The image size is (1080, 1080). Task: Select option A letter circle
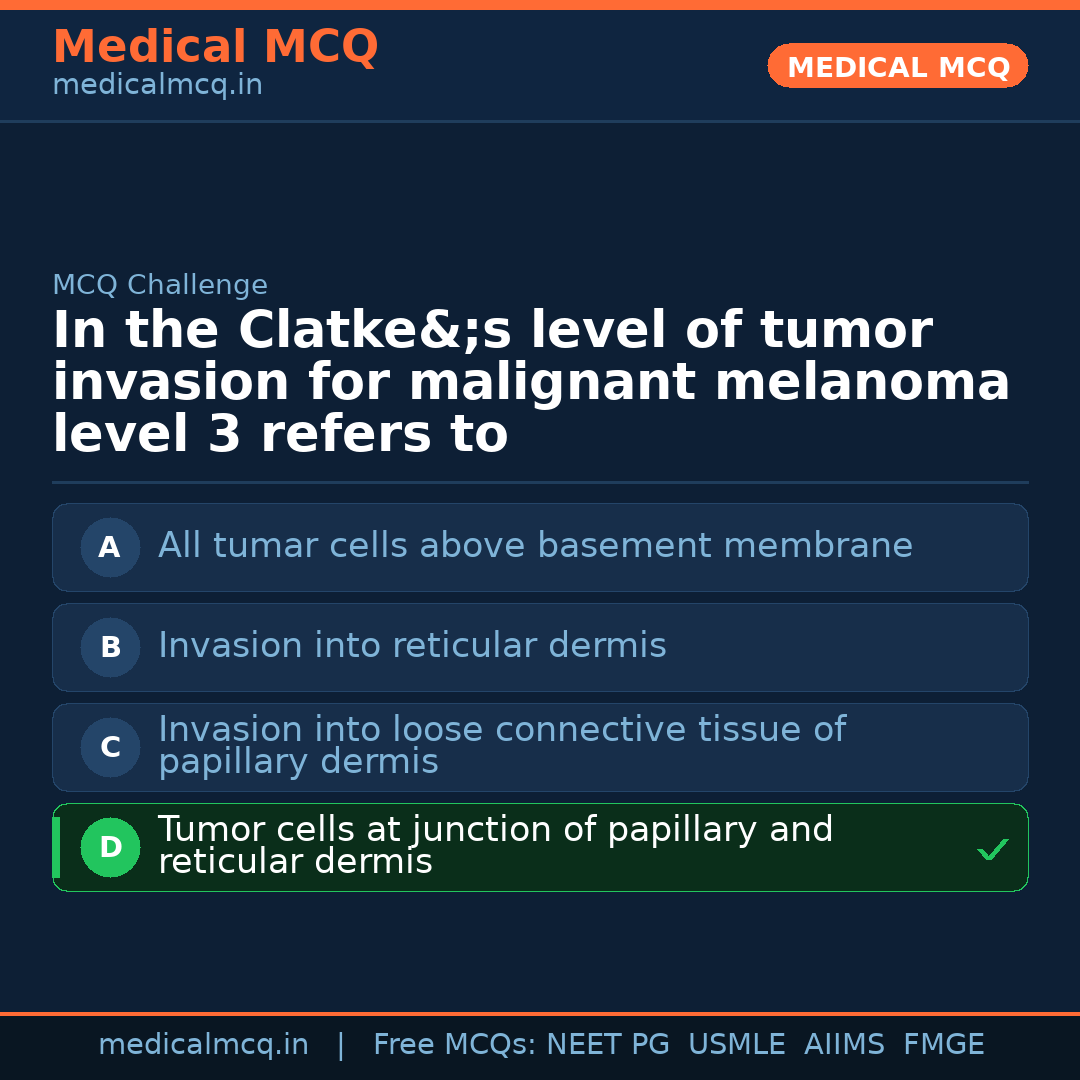pos(110,547)
